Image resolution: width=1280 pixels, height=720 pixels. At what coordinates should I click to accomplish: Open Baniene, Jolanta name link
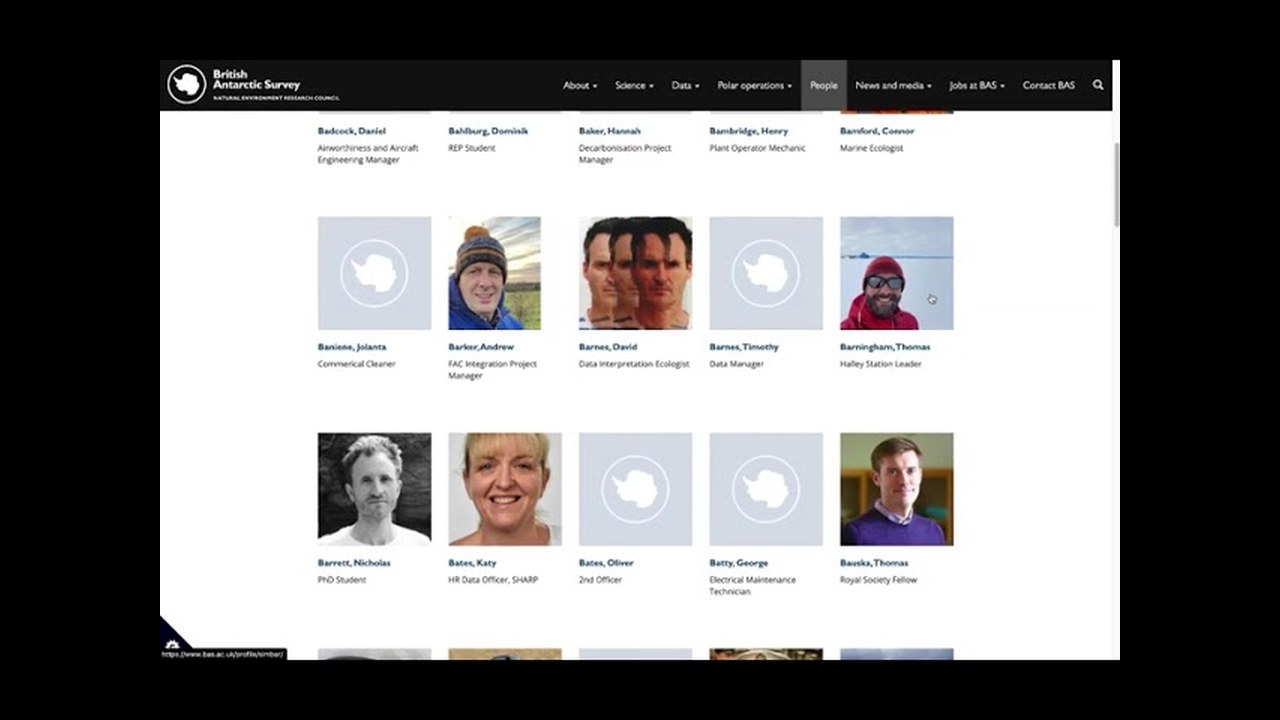352,347
